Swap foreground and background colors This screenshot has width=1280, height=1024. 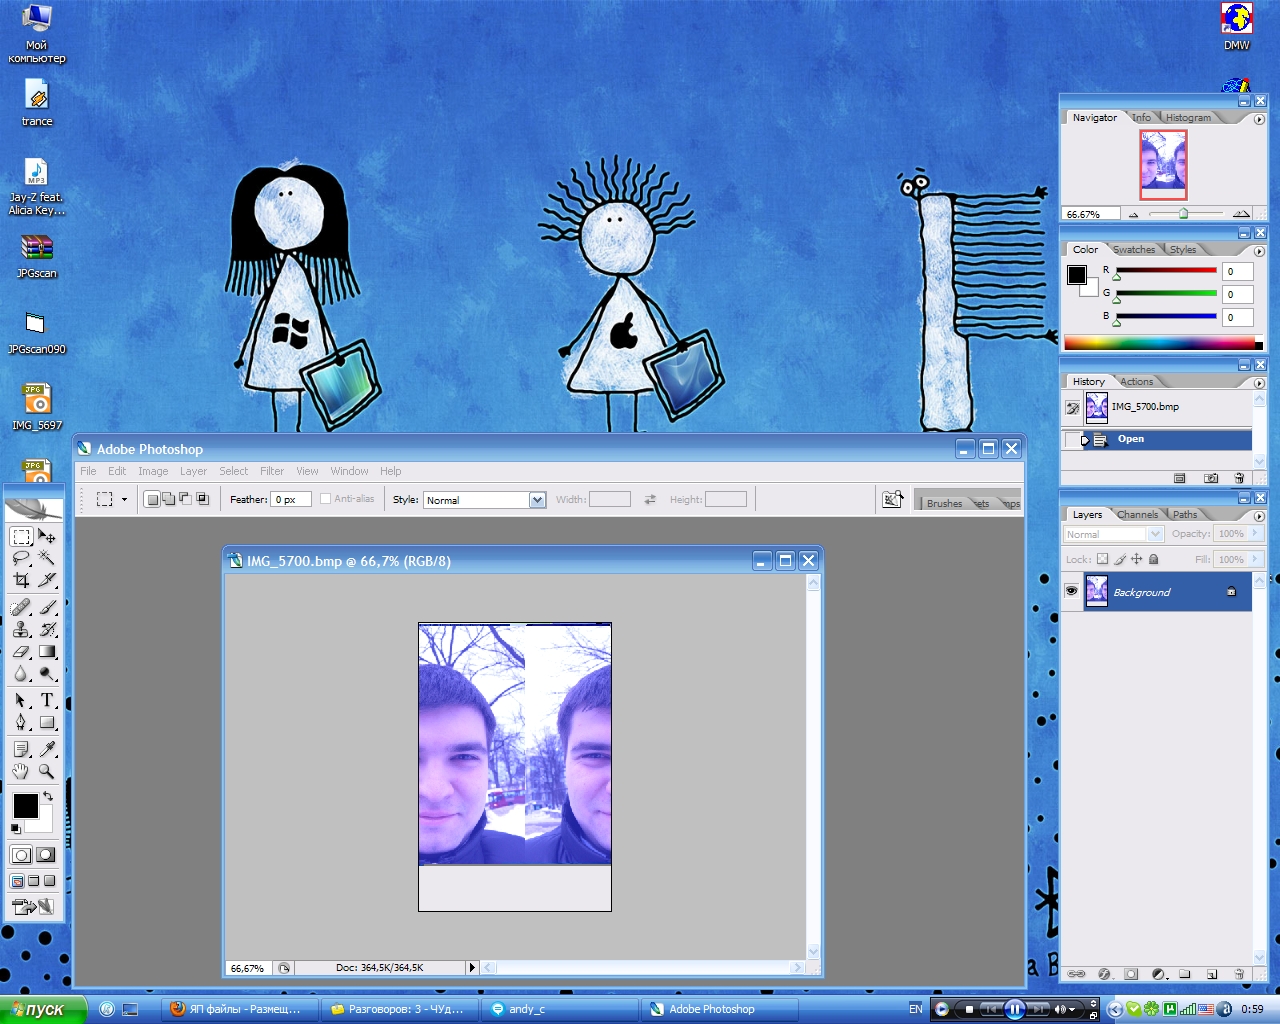47,796
